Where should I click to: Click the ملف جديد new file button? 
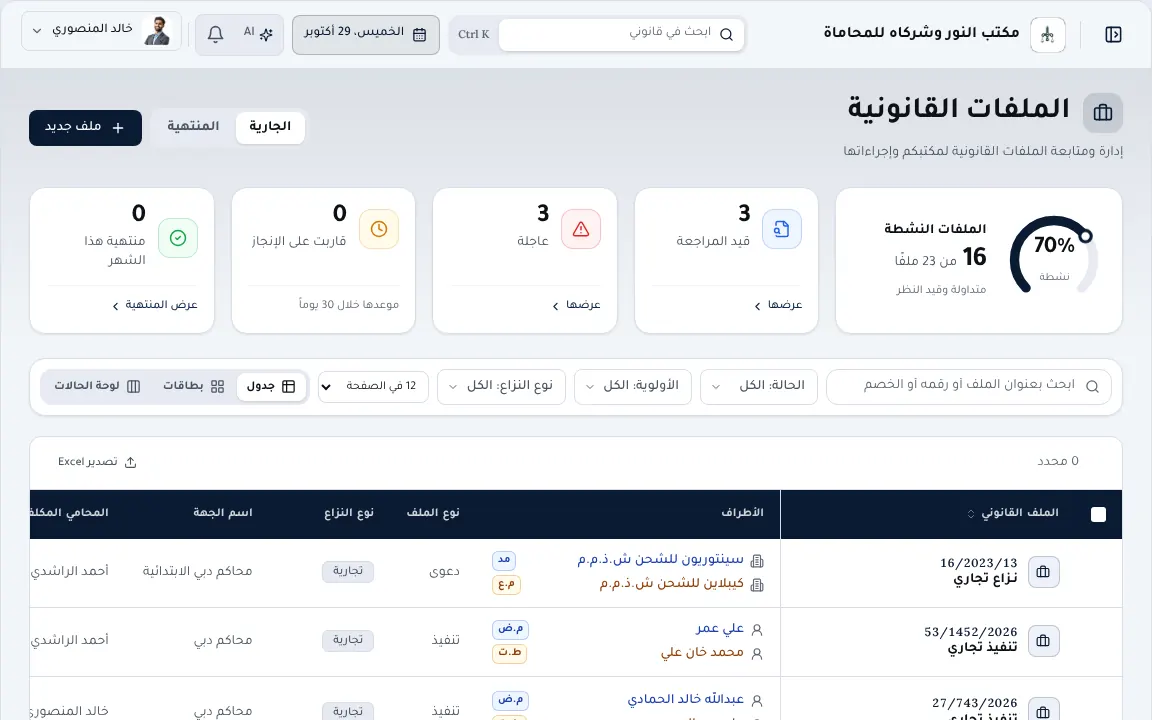[85, 128]
